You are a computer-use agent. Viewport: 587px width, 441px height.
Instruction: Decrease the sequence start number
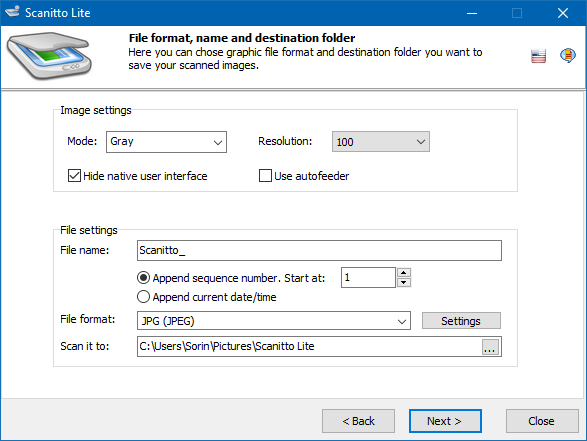coord(404,282)
